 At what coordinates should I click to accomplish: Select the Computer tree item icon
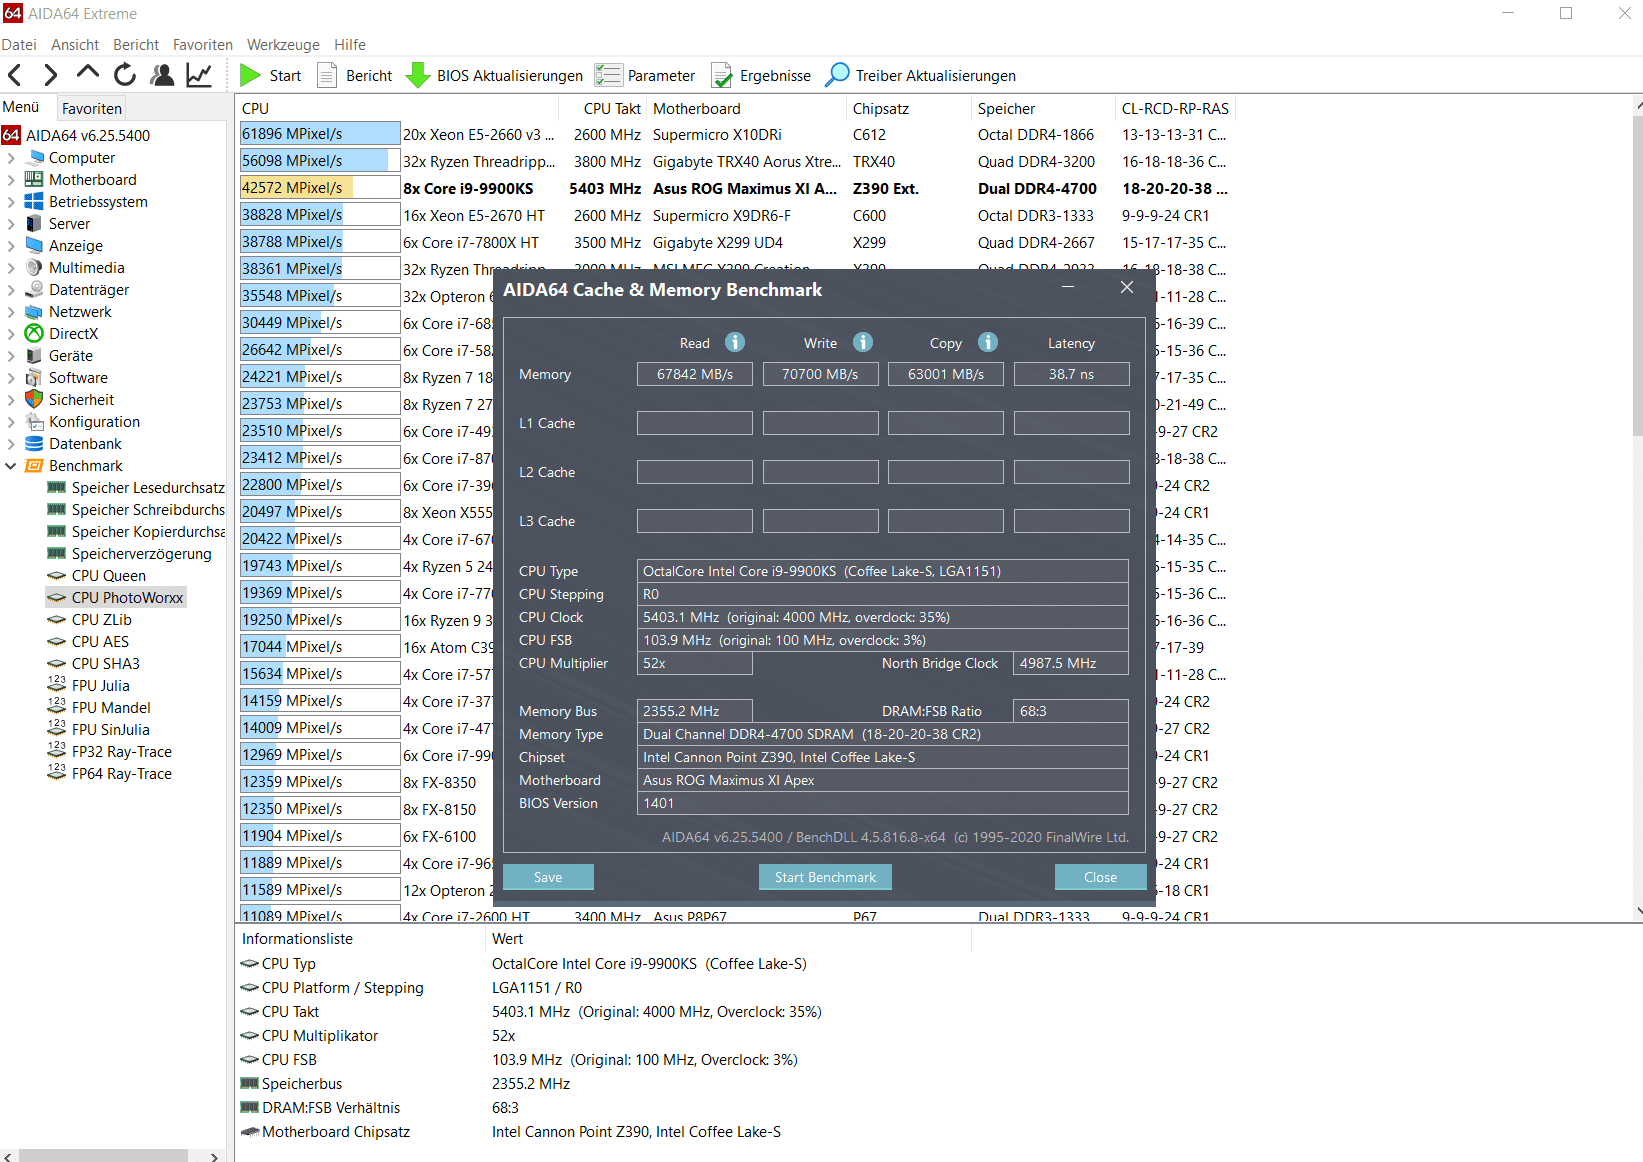[35, 157]
